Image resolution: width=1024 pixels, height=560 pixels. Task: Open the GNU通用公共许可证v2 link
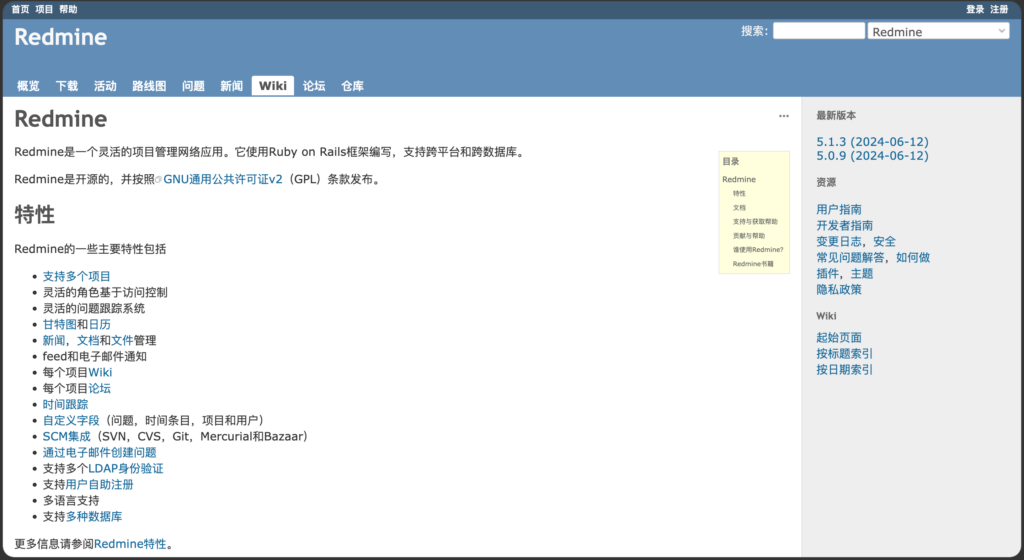pyautogui.click(x=223, y=179)
